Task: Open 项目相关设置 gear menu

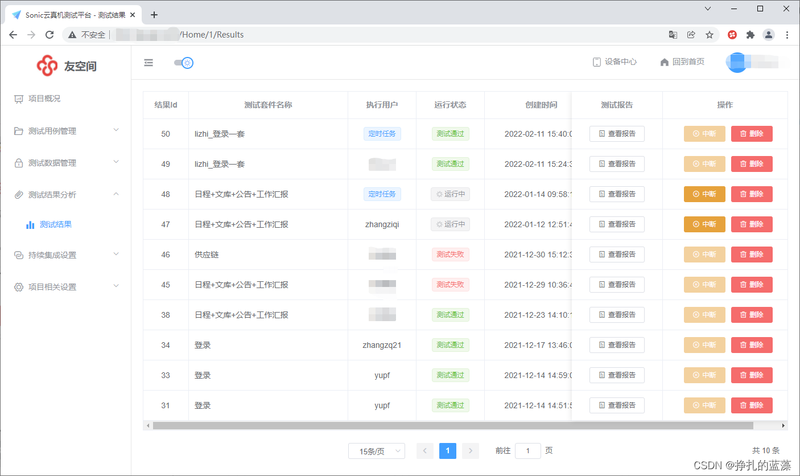Action: pyautogui.click(x=66, y=287)
